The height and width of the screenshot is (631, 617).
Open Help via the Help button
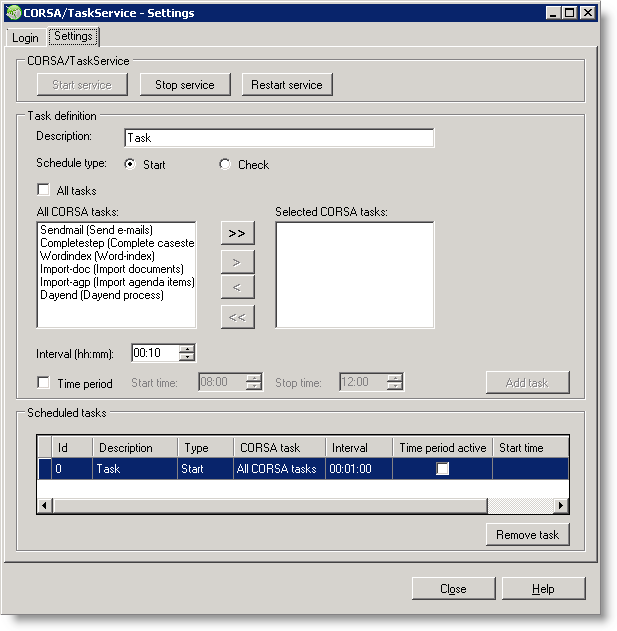(x=543, y=589)
